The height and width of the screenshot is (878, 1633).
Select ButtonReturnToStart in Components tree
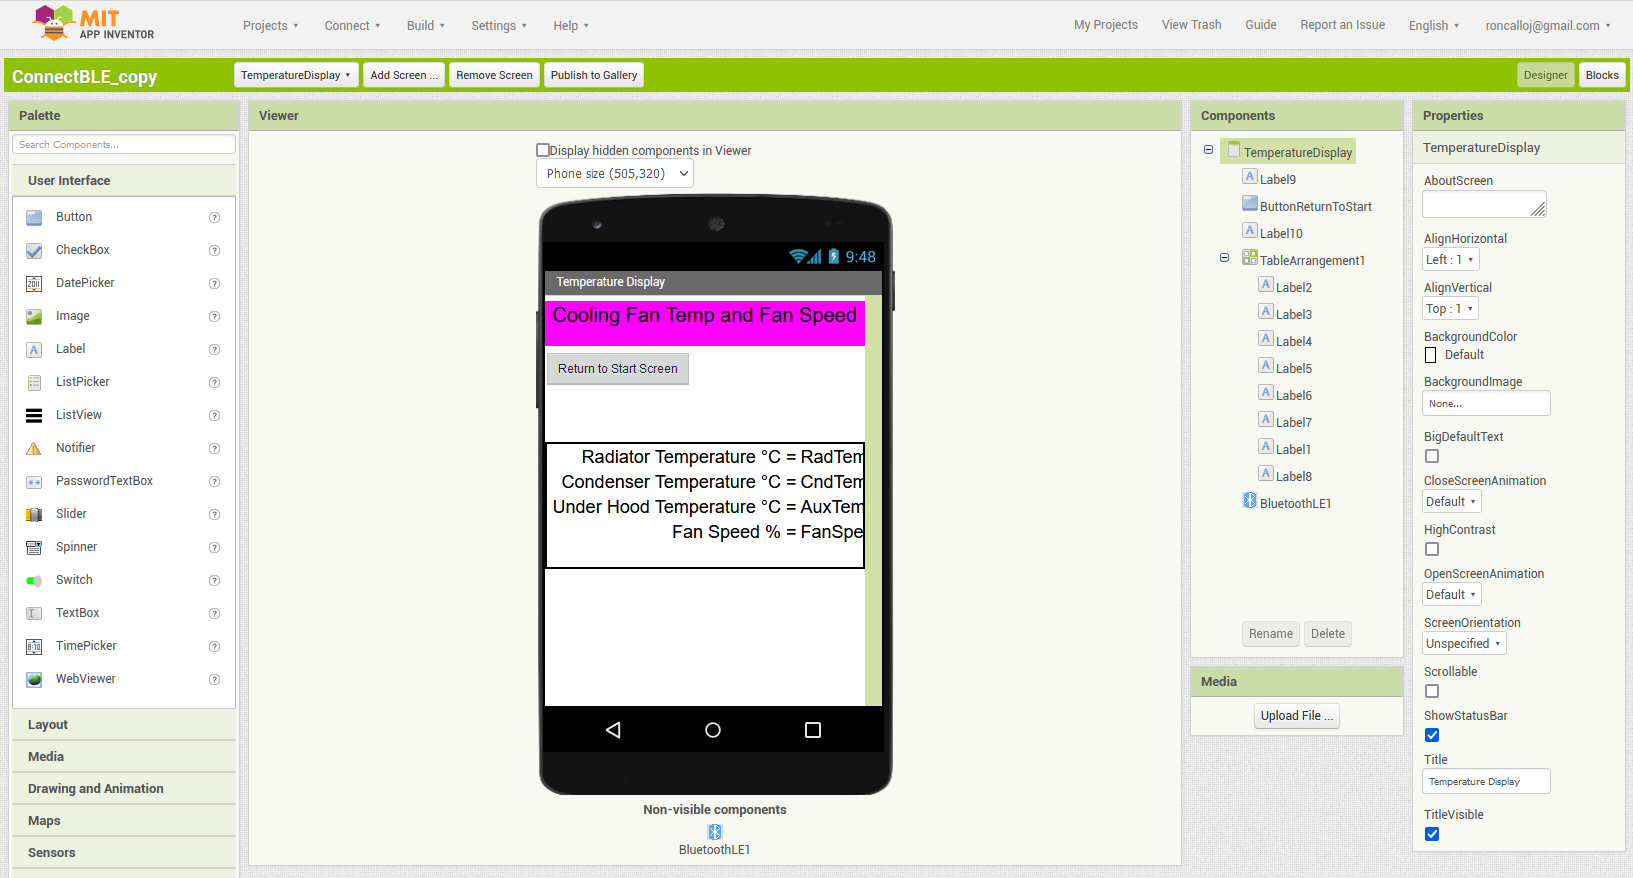(1316, 206)
